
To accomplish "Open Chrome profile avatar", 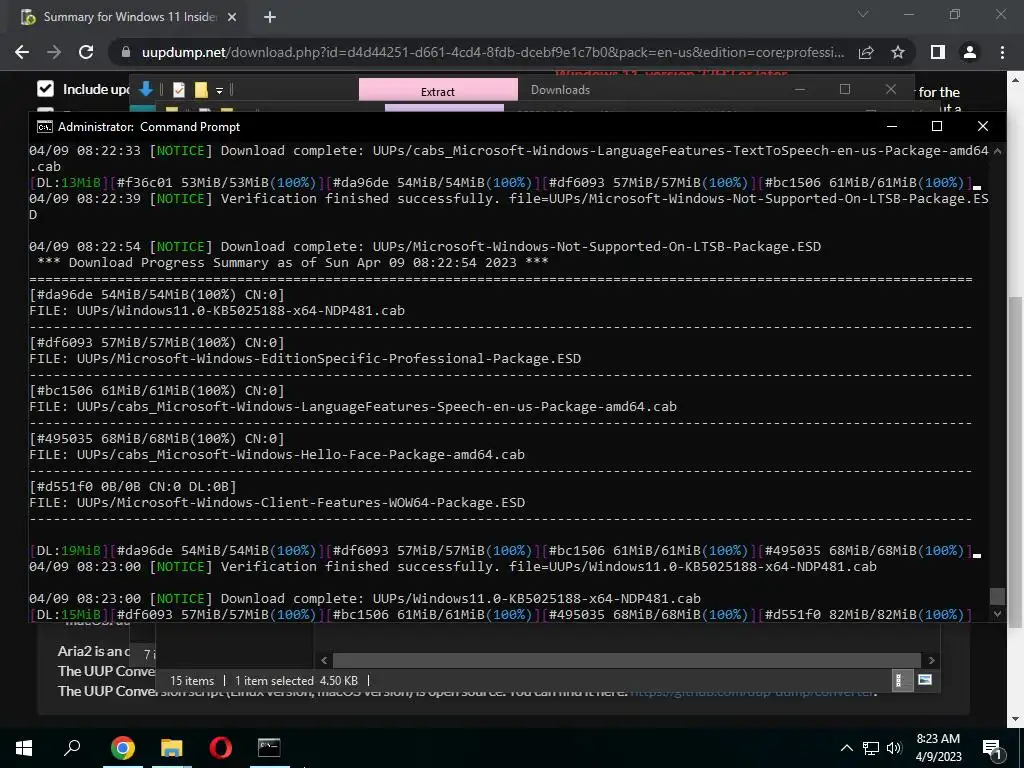I will [970, 52].
